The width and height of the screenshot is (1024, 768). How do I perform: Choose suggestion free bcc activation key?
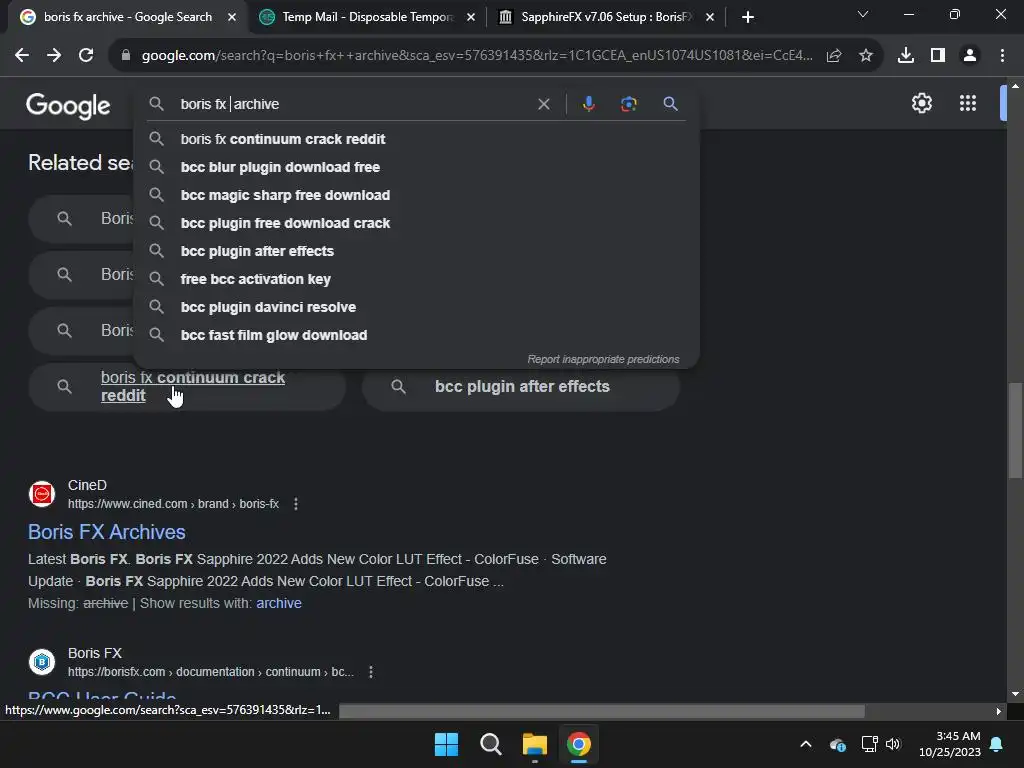click(x=417, y=280)
